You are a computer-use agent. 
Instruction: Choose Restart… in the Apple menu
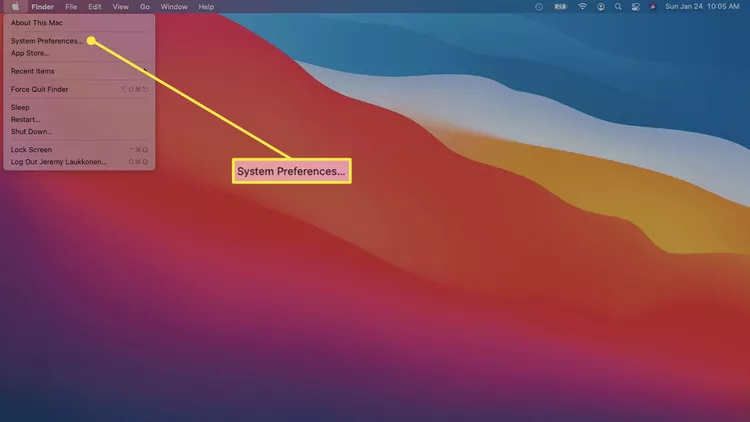[79, 120]
